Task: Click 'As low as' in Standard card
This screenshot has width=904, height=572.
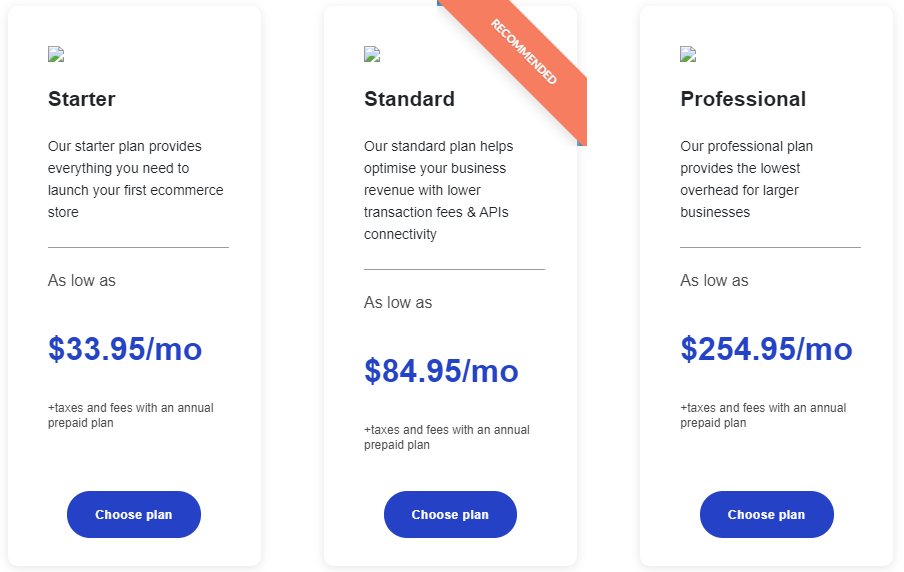Action: pyautogui.click(x=398, y=302)
